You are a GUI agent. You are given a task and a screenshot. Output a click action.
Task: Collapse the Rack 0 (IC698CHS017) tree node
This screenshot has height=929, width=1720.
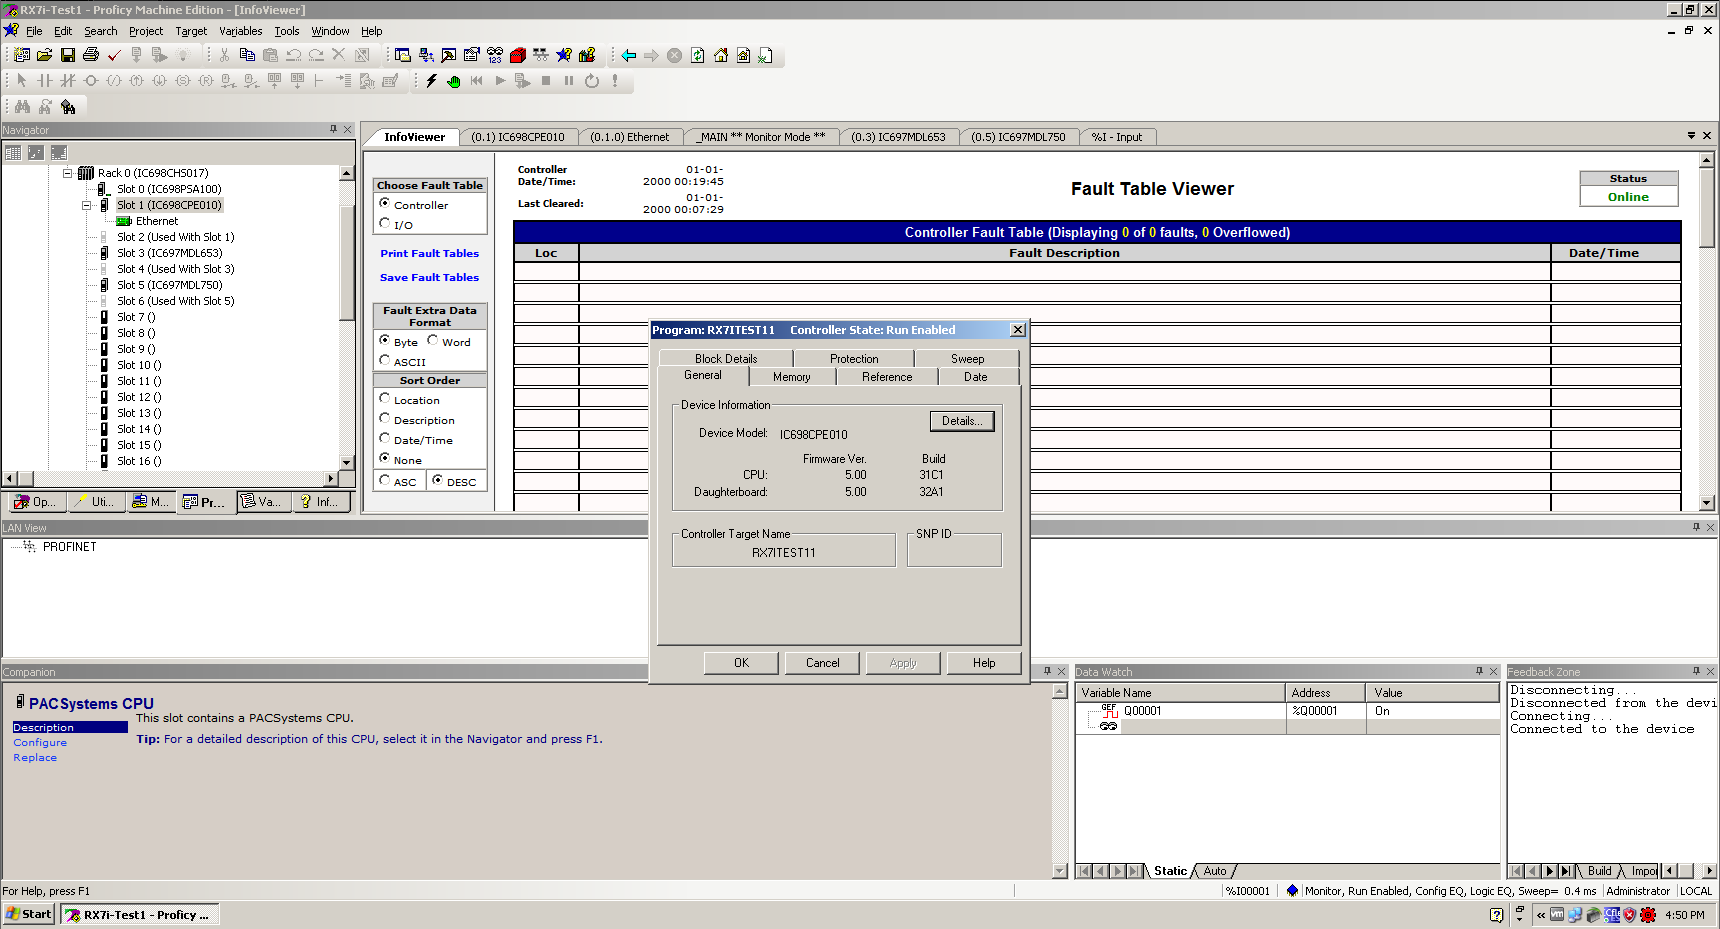68,173
